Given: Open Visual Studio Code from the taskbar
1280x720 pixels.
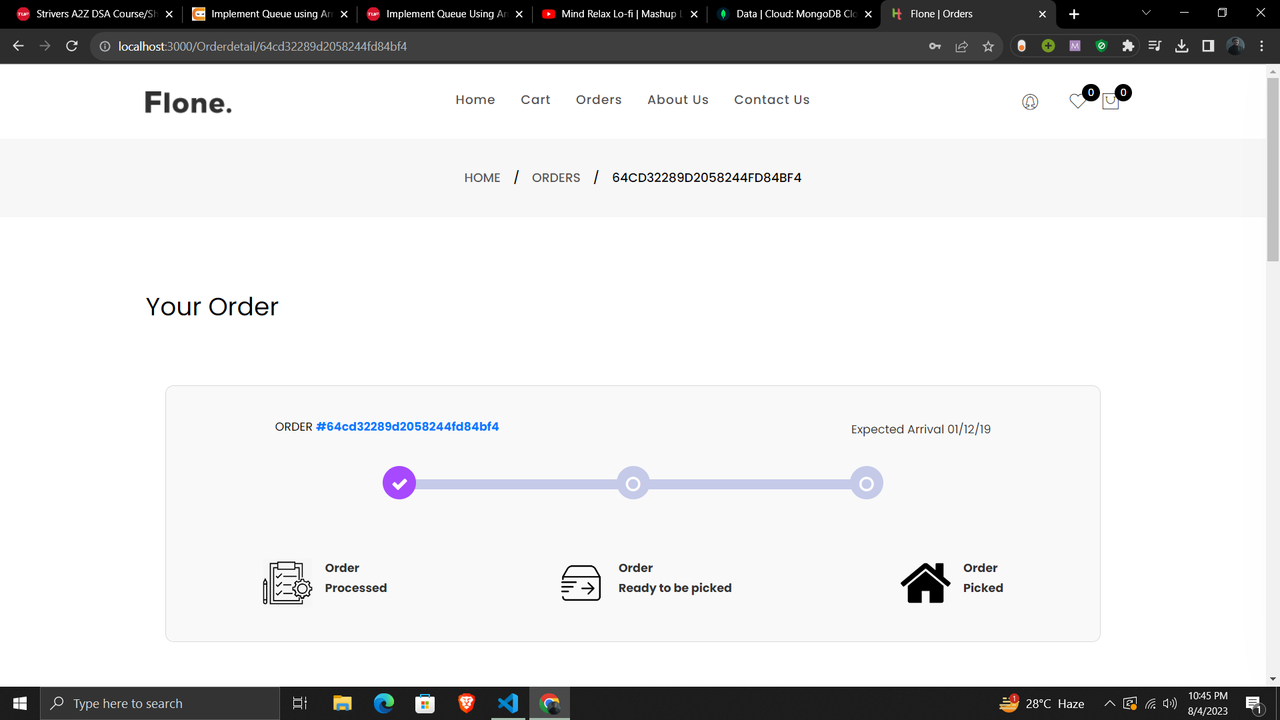Looking at the screenshot, I should click(508, 703).
